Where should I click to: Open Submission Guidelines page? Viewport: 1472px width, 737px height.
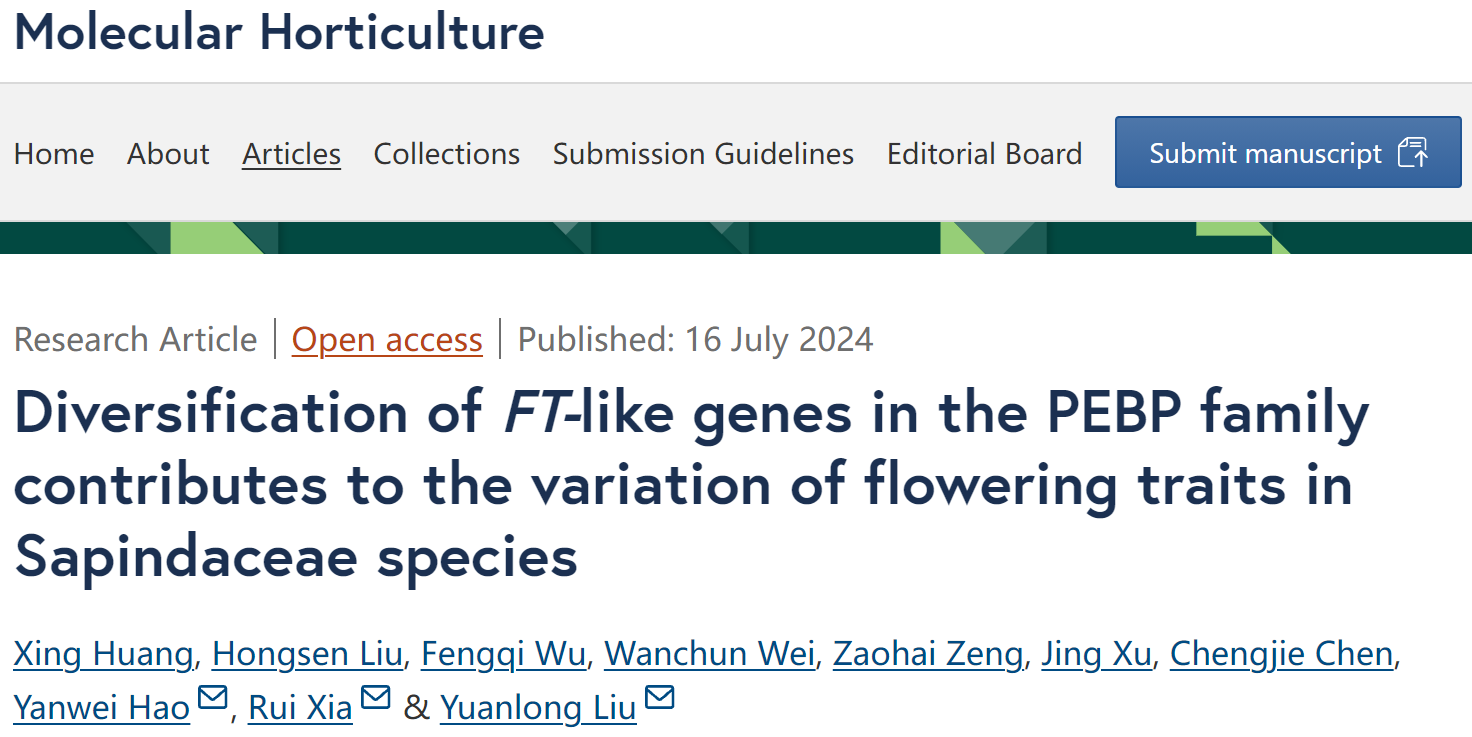coord(703,154)
